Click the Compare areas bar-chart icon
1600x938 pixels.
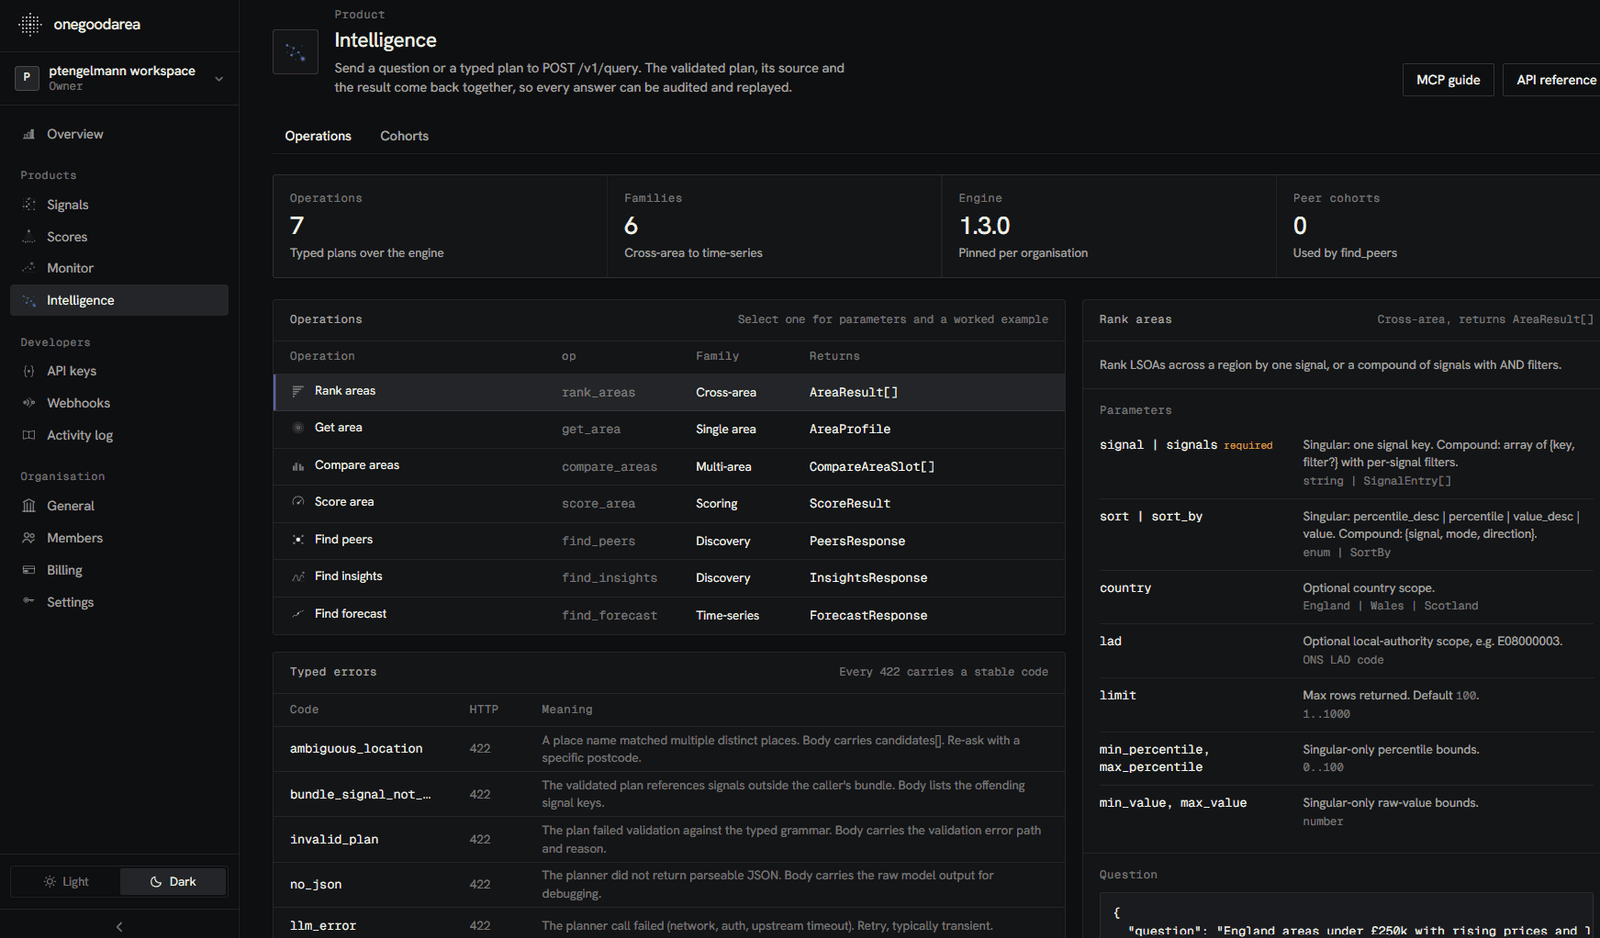tap(298, 466)
